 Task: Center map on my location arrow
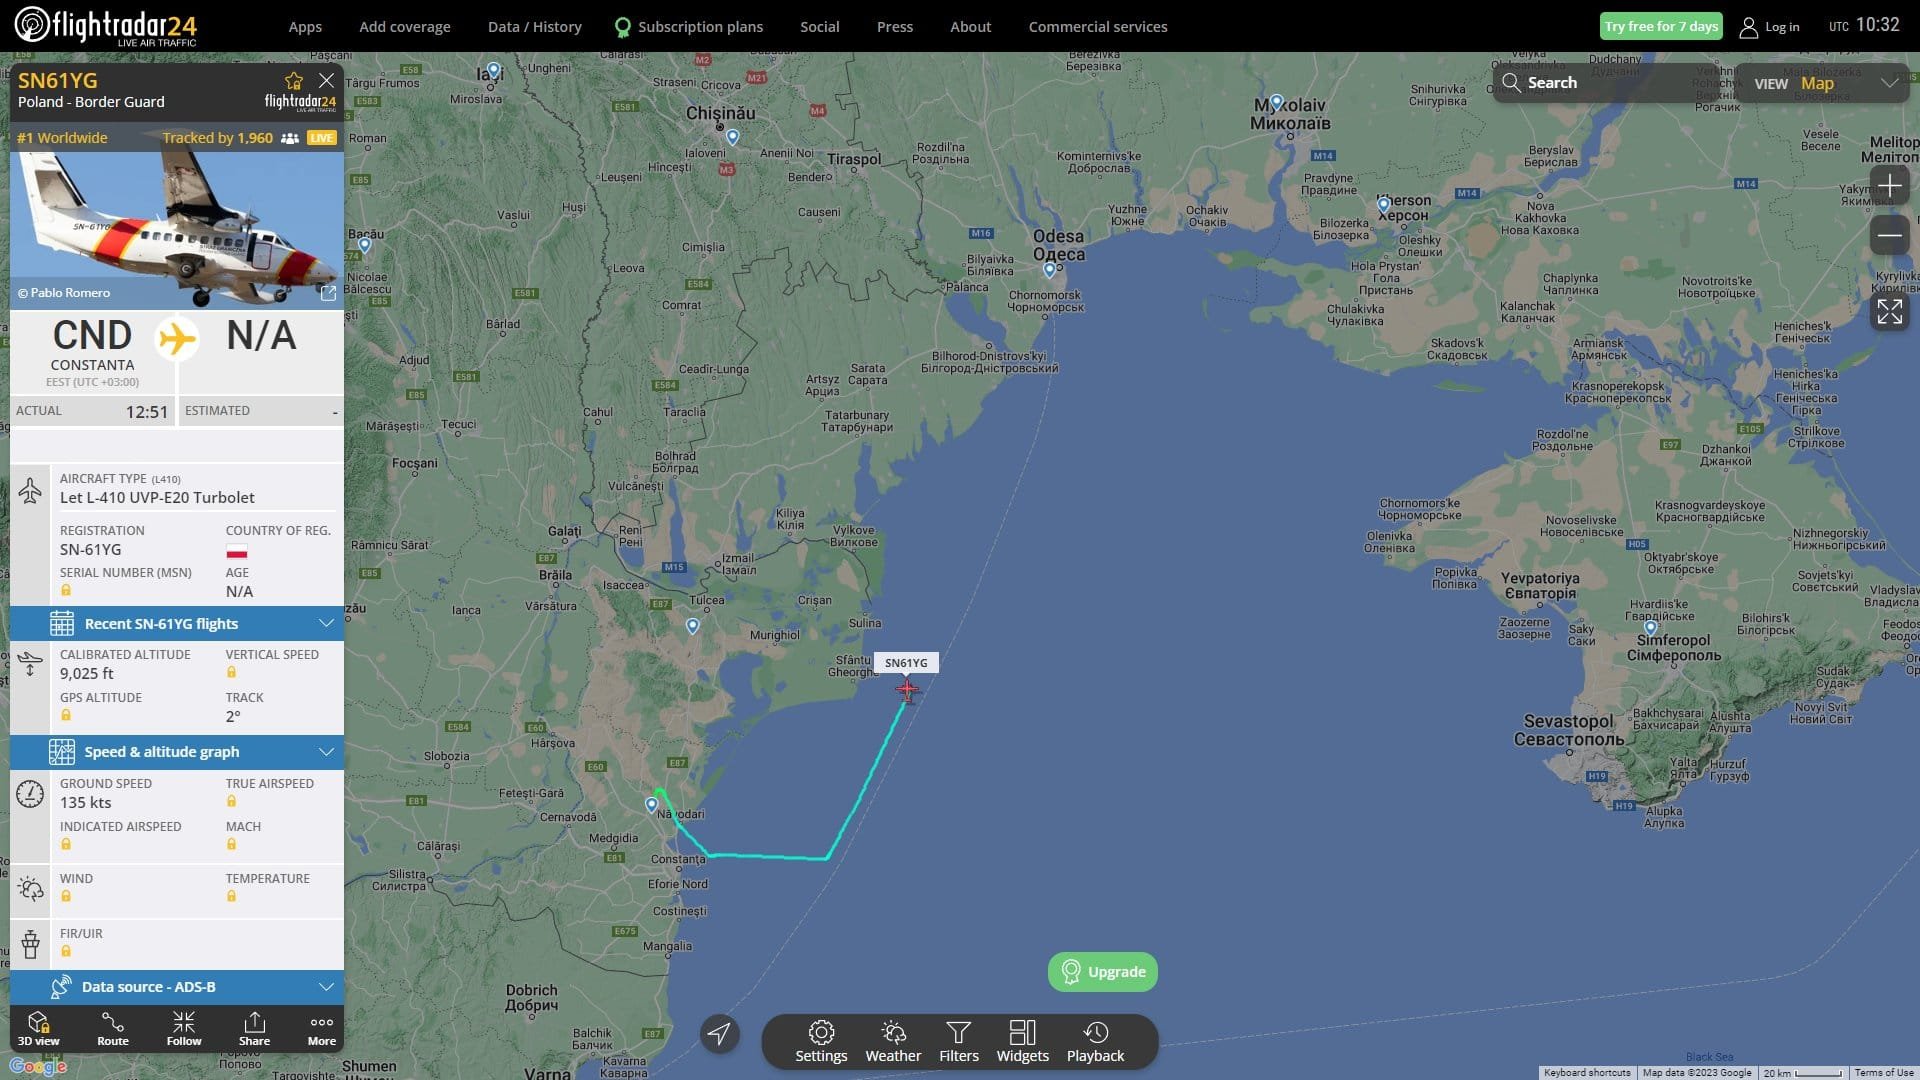point(719,1033)
